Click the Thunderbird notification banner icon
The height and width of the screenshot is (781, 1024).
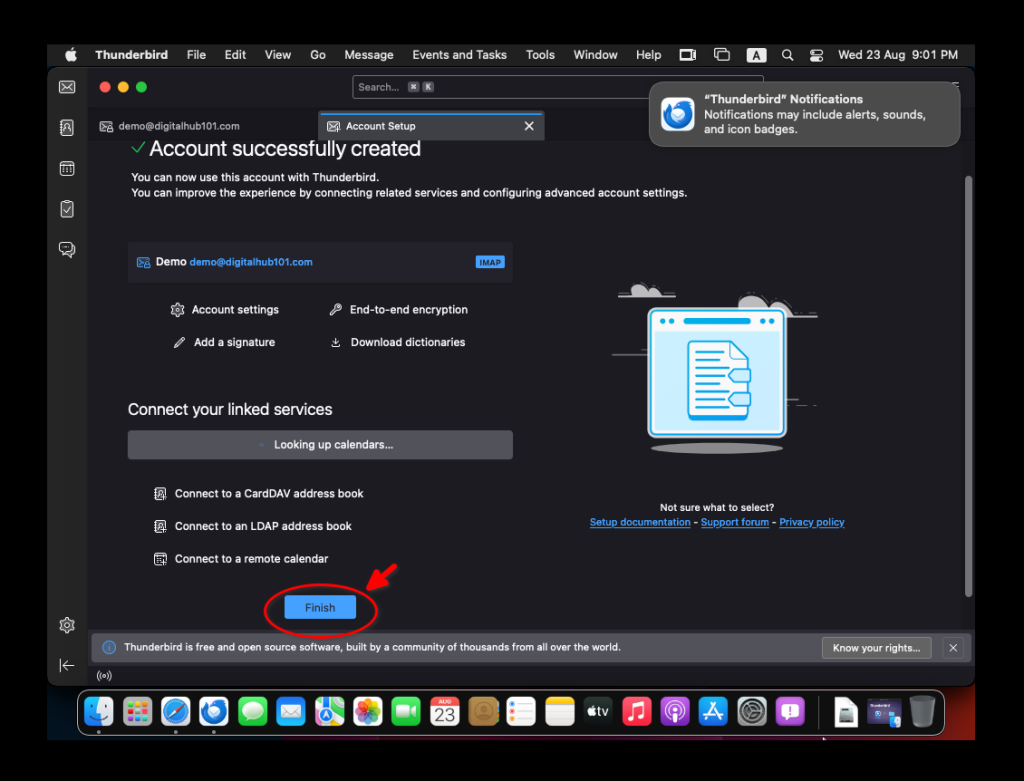click(x=677, y=114)
